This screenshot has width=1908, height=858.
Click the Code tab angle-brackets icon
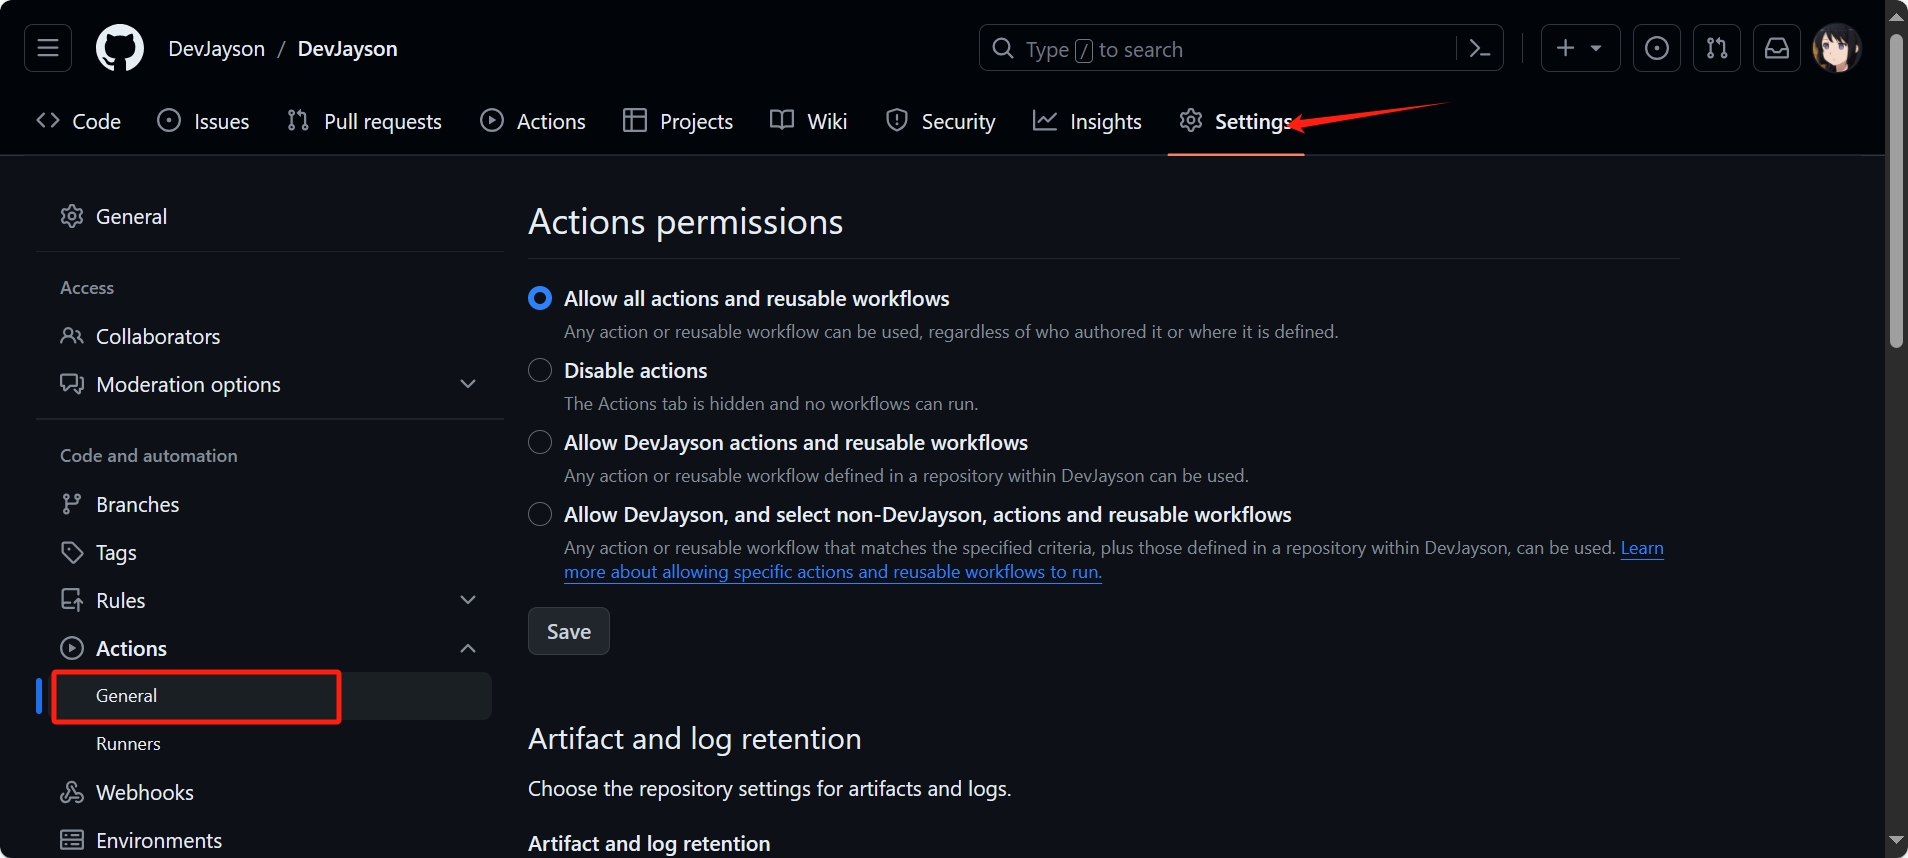click(x=48, y=121)
